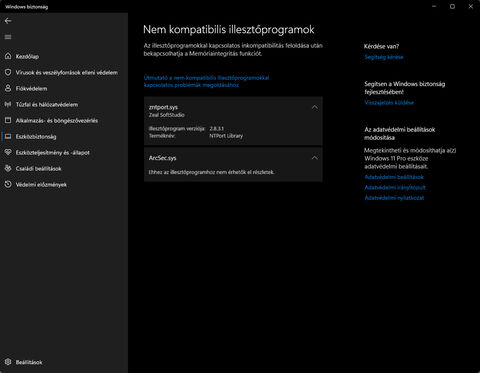
Task: Select Eszközbiztonság in the sidebar
Action: 64,136
